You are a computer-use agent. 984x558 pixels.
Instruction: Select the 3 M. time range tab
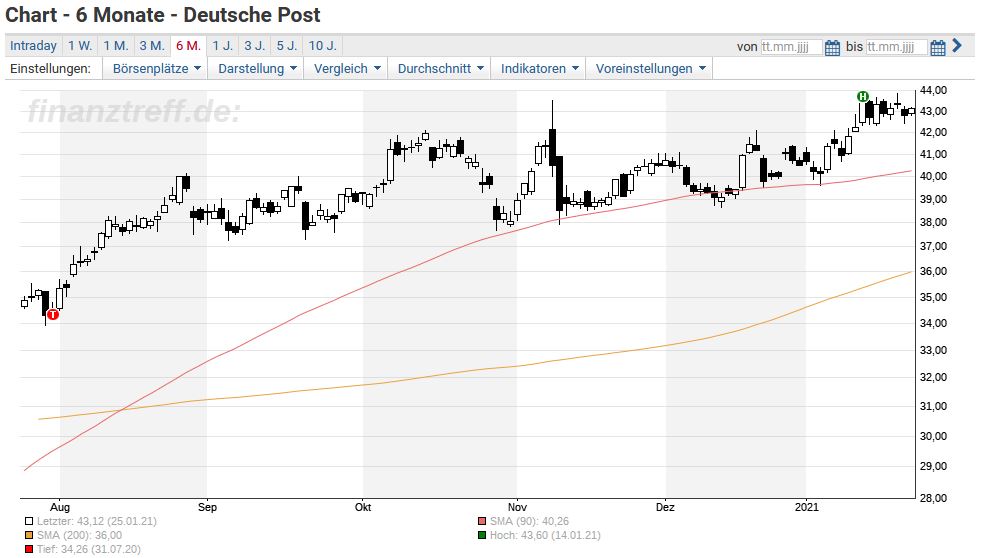[x=152, y=46]
